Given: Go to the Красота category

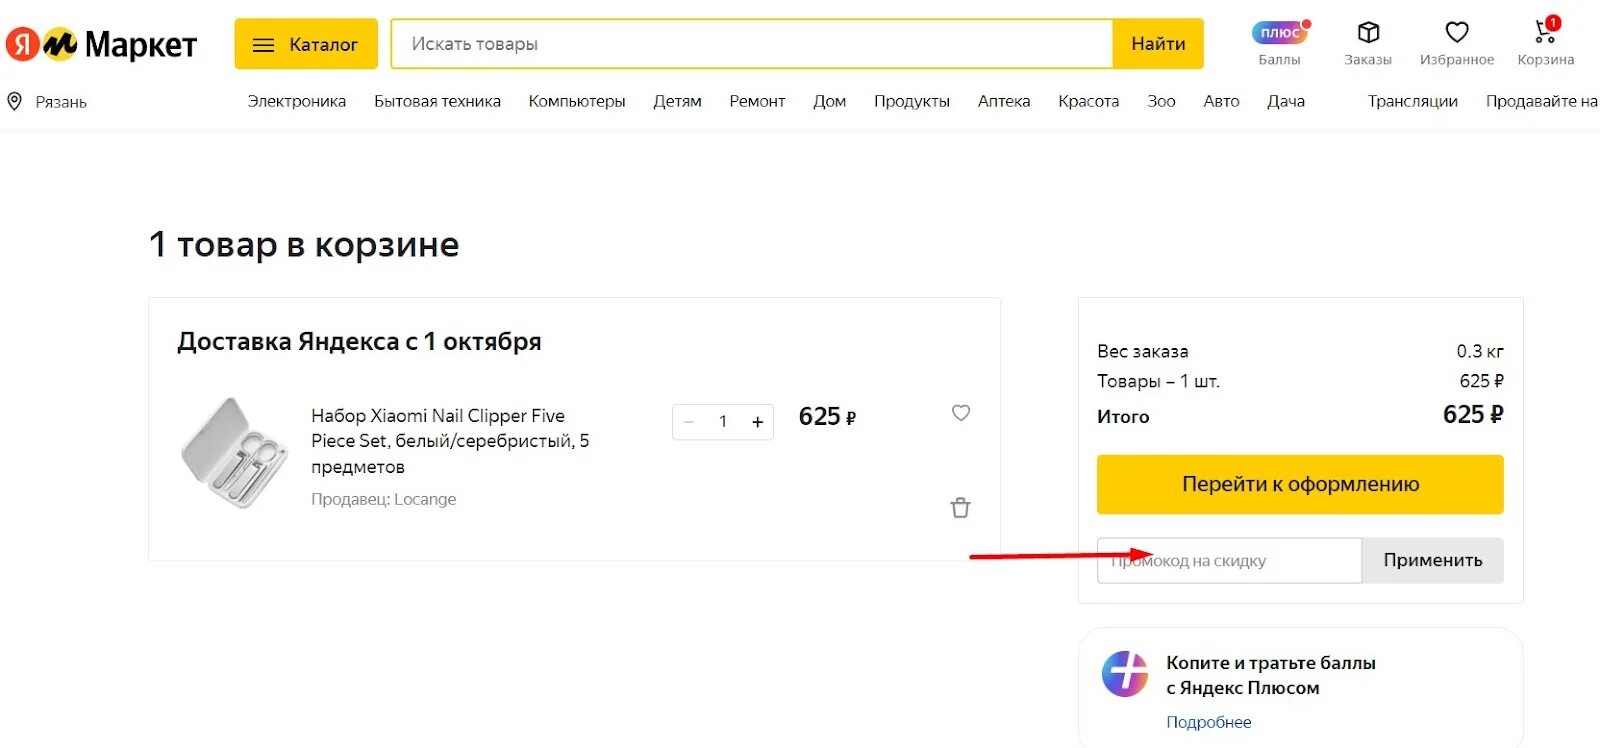Looking at the screenshot, I should (1088, 101).
